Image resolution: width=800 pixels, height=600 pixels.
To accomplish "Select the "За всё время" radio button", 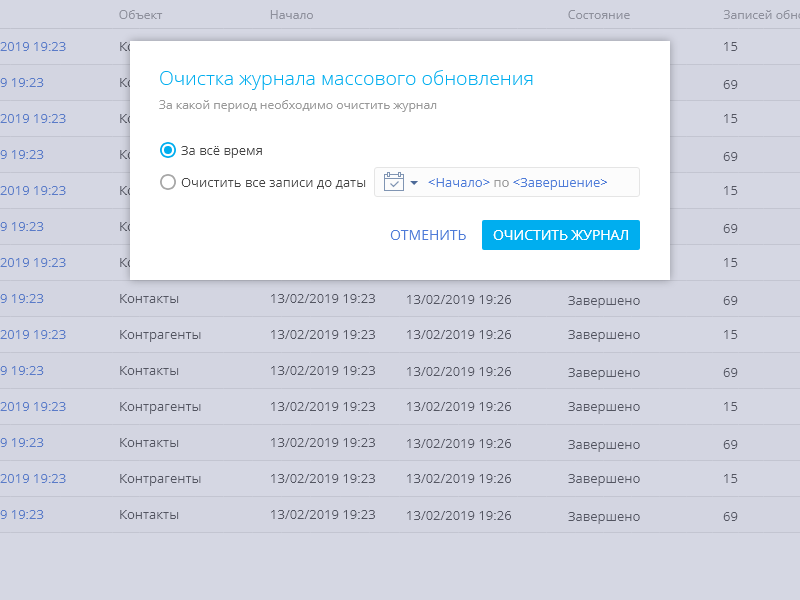I will tap(168, 150).
